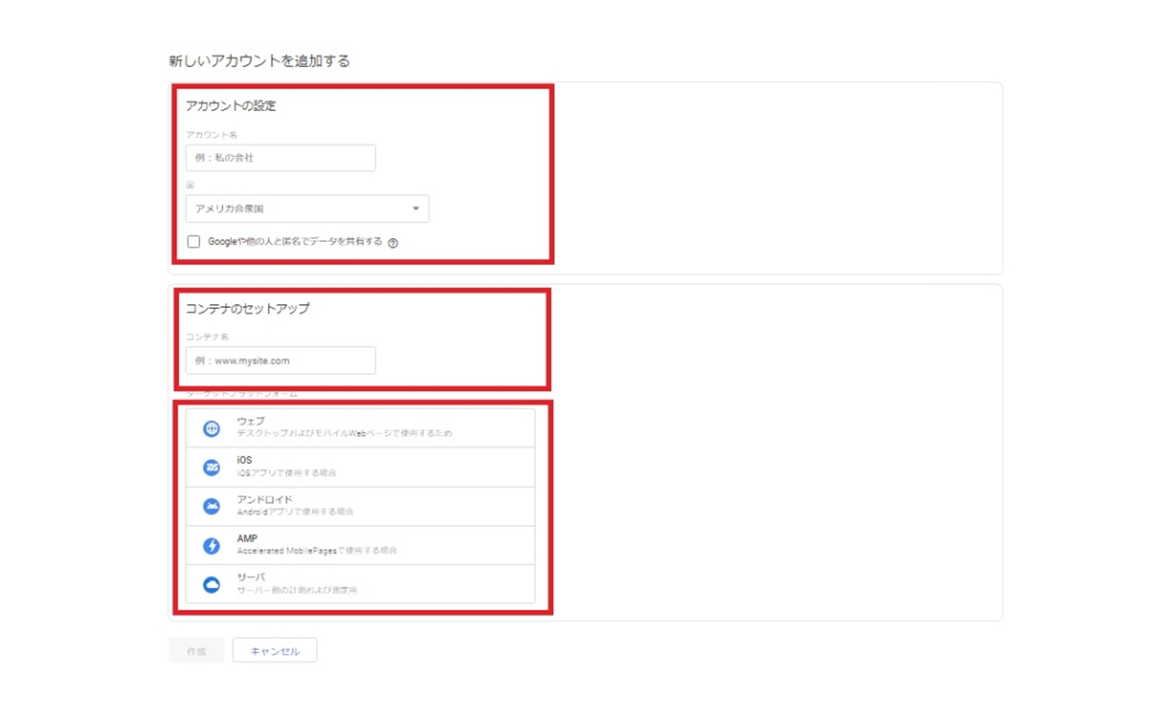Click the Android platform icon

[211, 506]
